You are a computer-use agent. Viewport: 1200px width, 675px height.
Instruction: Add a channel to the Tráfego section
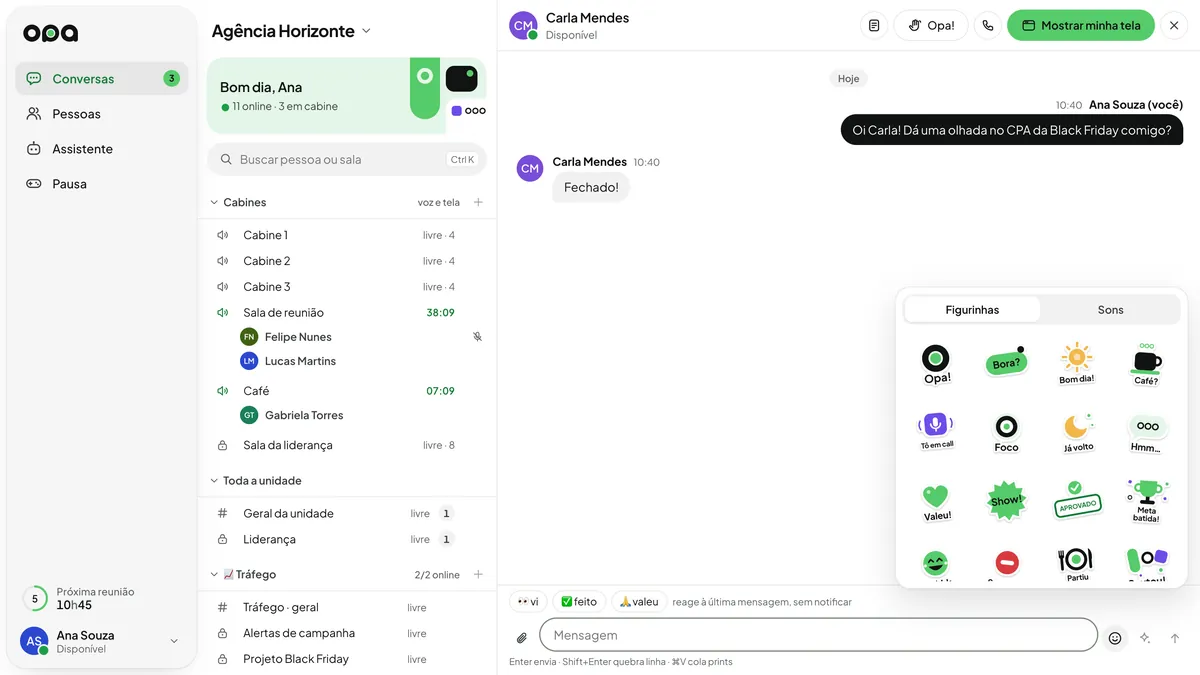click(x=478, y=574)
